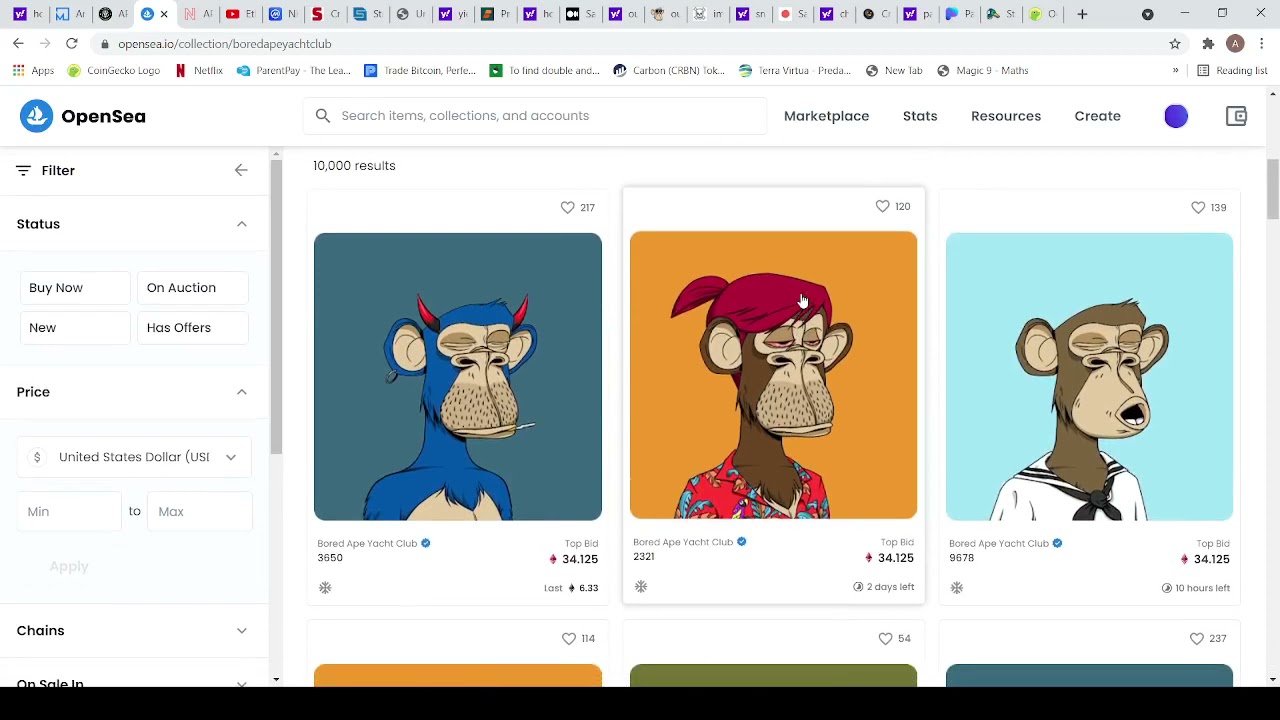Open new browser tab
1280x720 pixels.
click(x=1082, y=14)
